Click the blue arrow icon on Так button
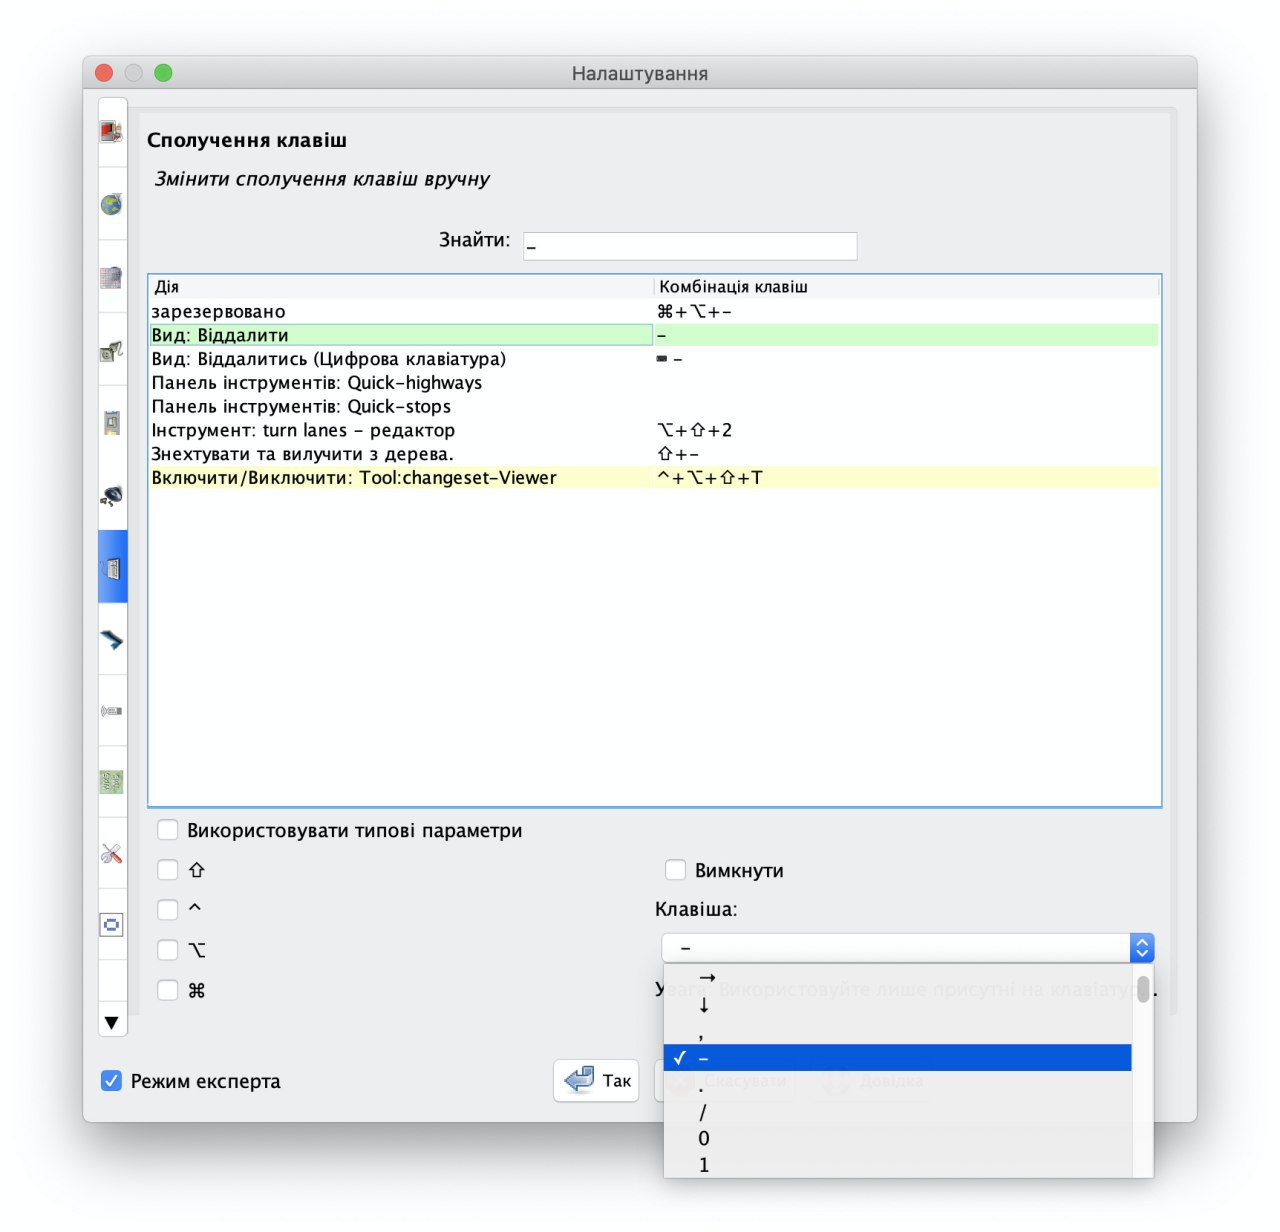This screenshot has width=1280, height=1232. (x=579, y=1080)
